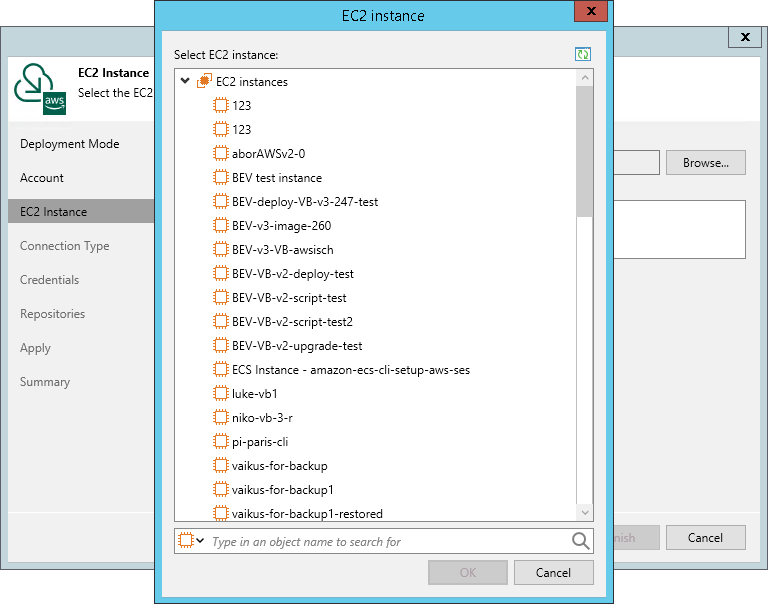The width and height of the screenshot is (768, 604).
Task: Click the icon of BEV-VB-v2-script-test2
Action: pyautogui.click(x=221, y=321)
